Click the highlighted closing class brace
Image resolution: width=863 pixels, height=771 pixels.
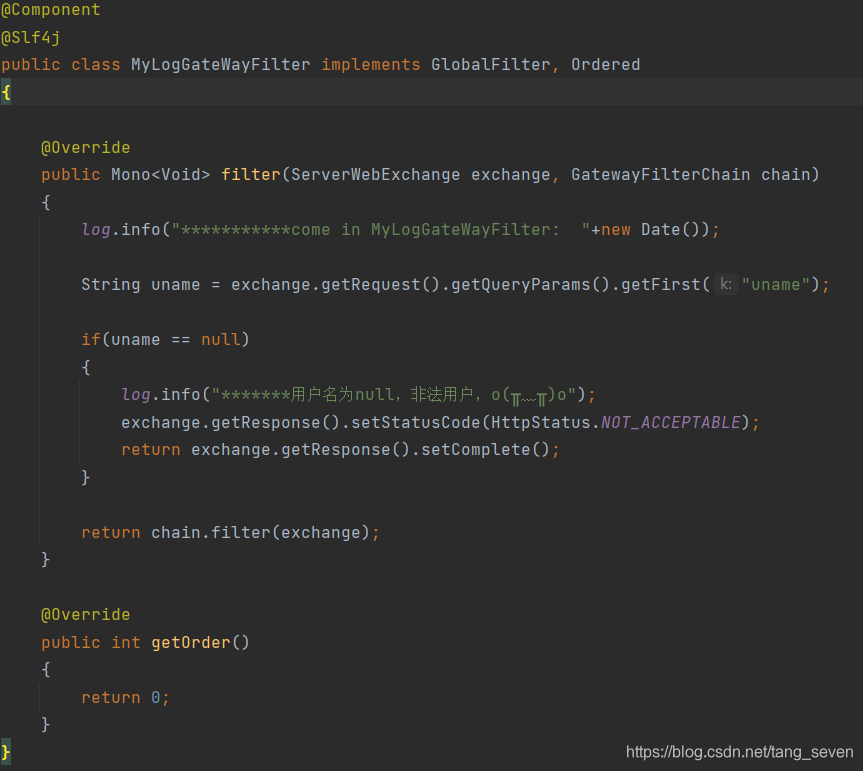[x=6, y=752]
